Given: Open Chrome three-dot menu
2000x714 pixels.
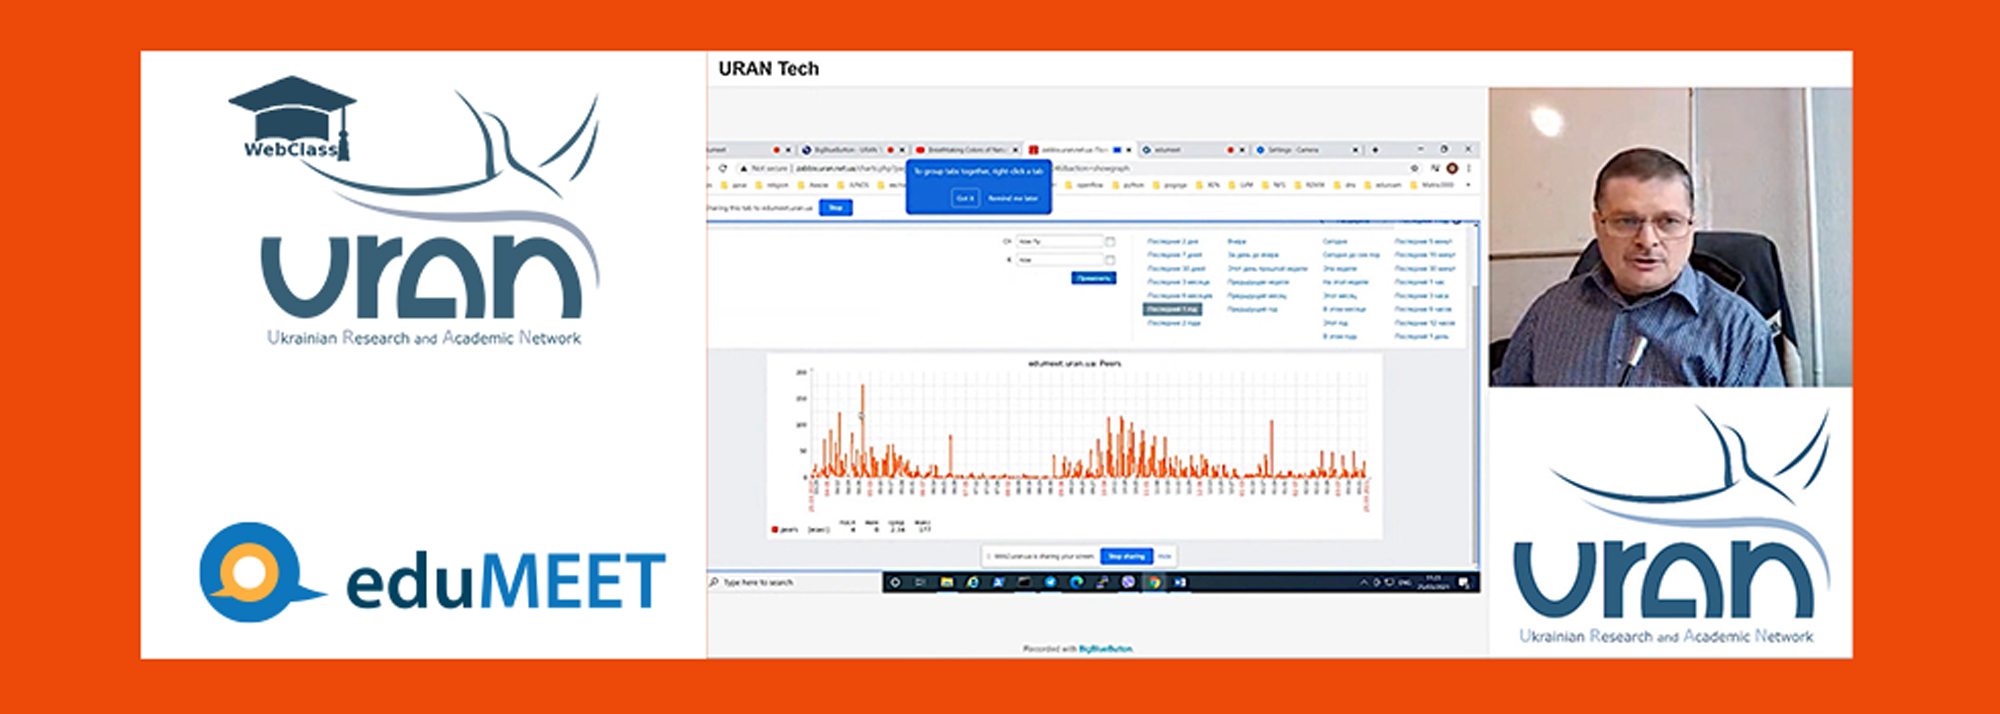Looking at the screenshot, I should pos(1468,168).
